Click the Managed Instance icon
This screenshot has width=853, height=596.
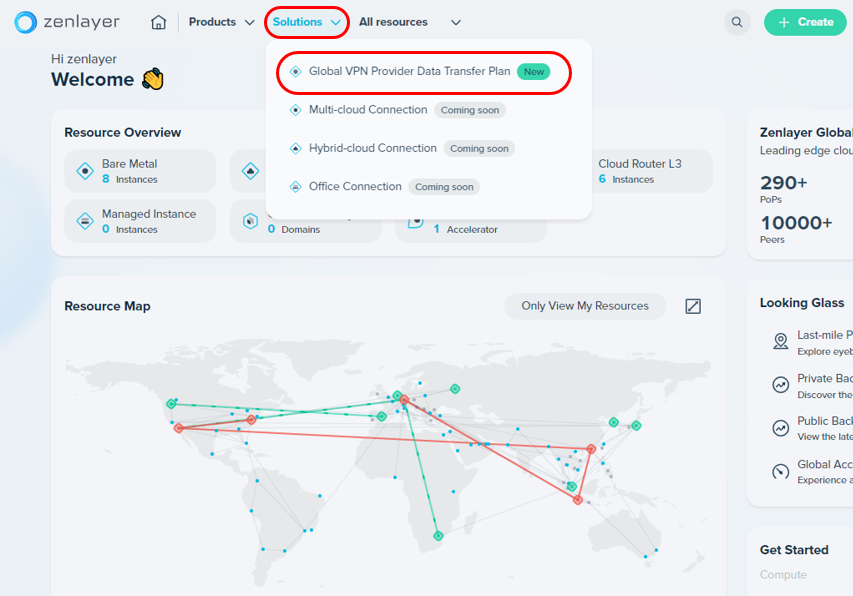(x=85, y=221)
